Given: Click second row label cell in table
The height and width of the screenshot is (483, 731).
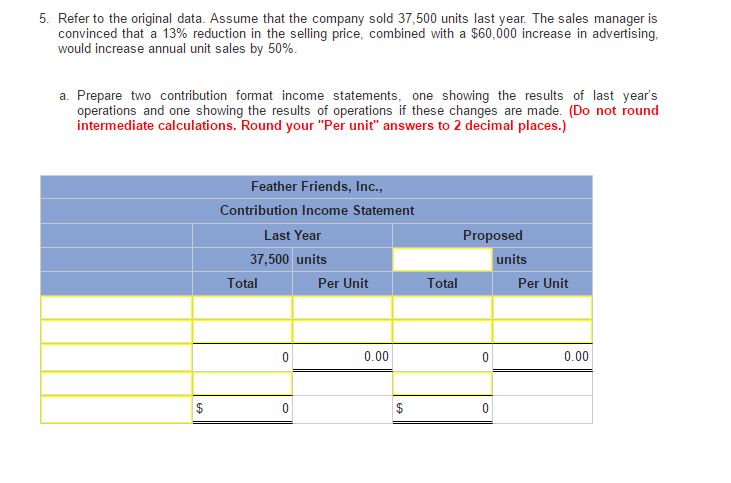Looking at the screenshot, I should coord(117,332).
